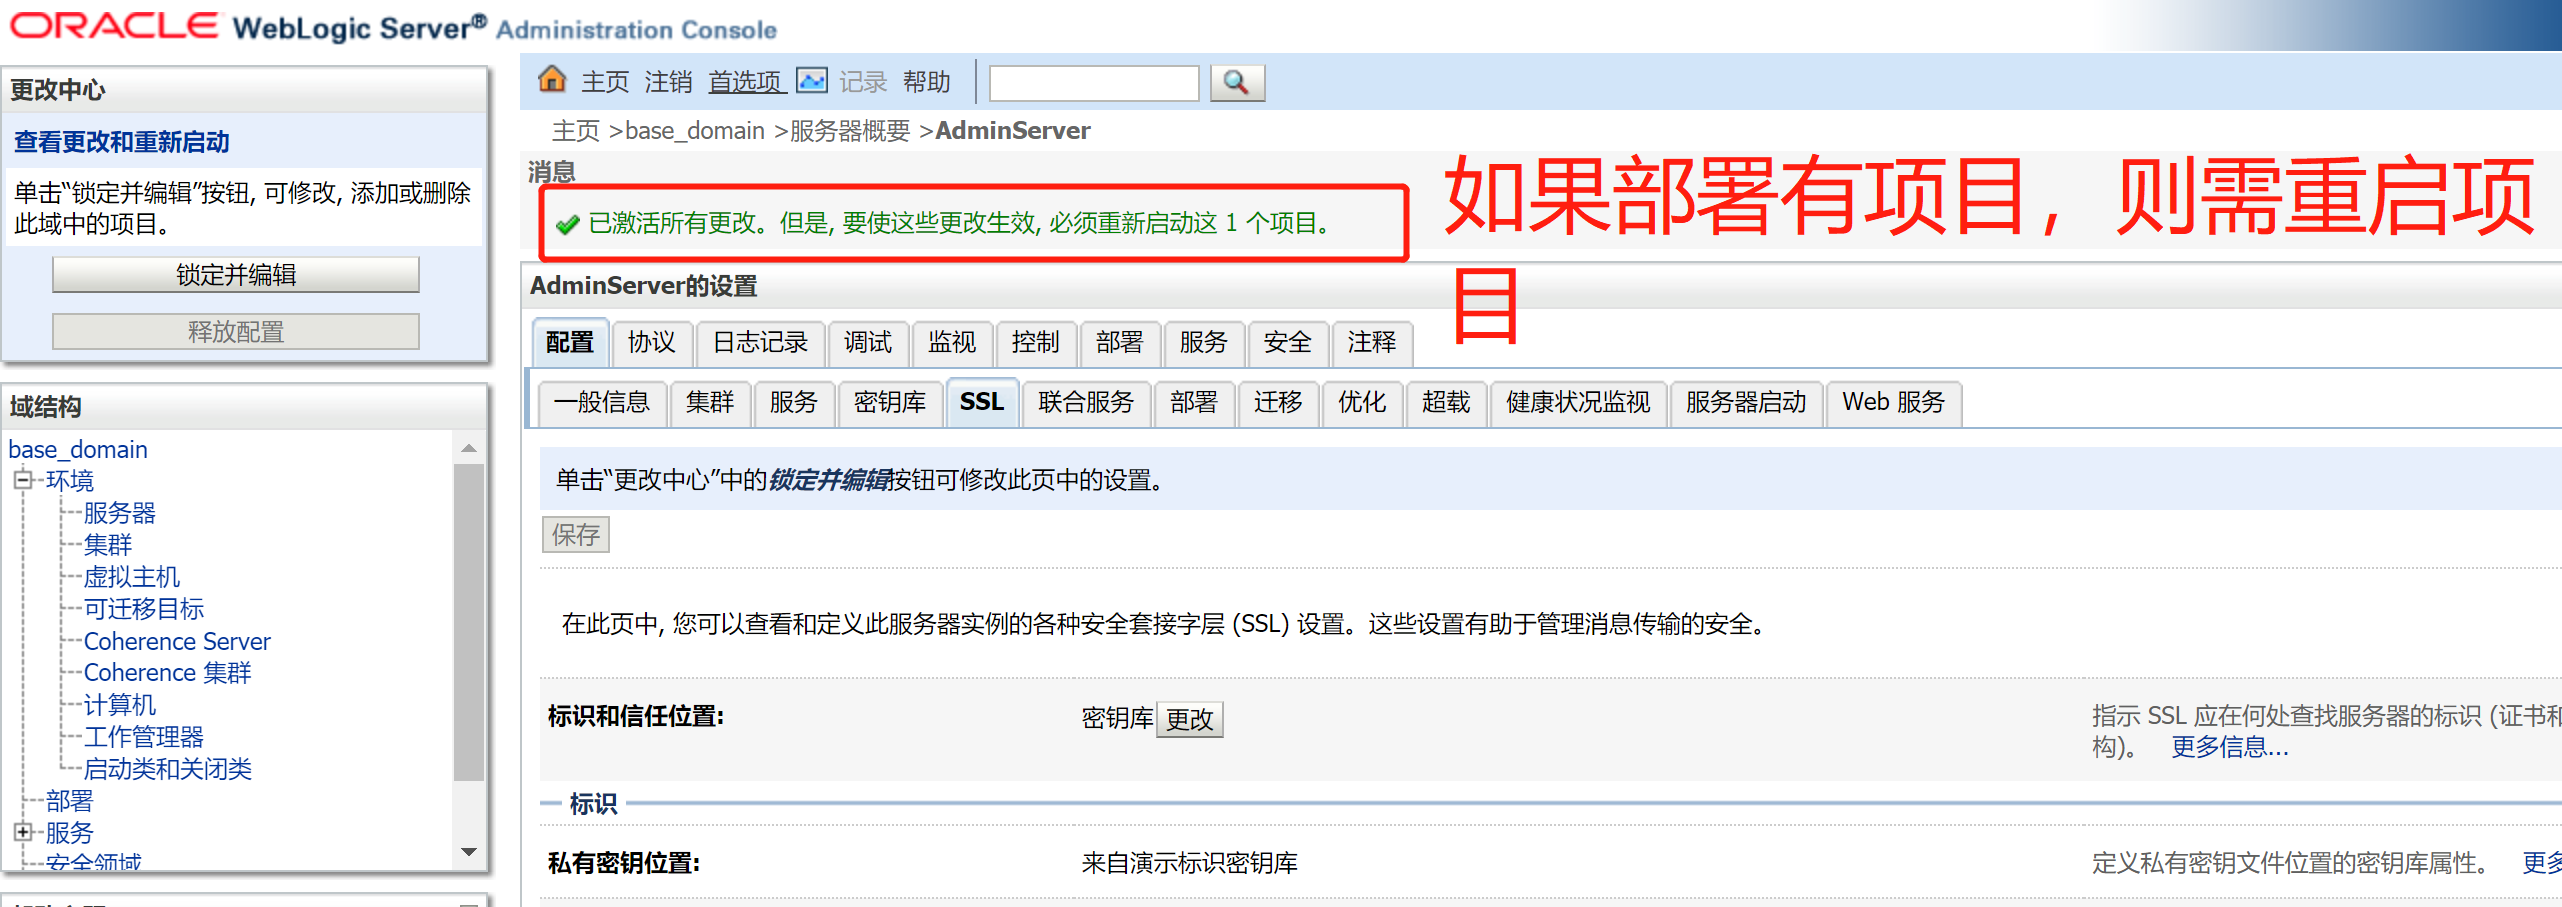
Task: Collapse the 环境 tree node
Action: pos(22,480)
